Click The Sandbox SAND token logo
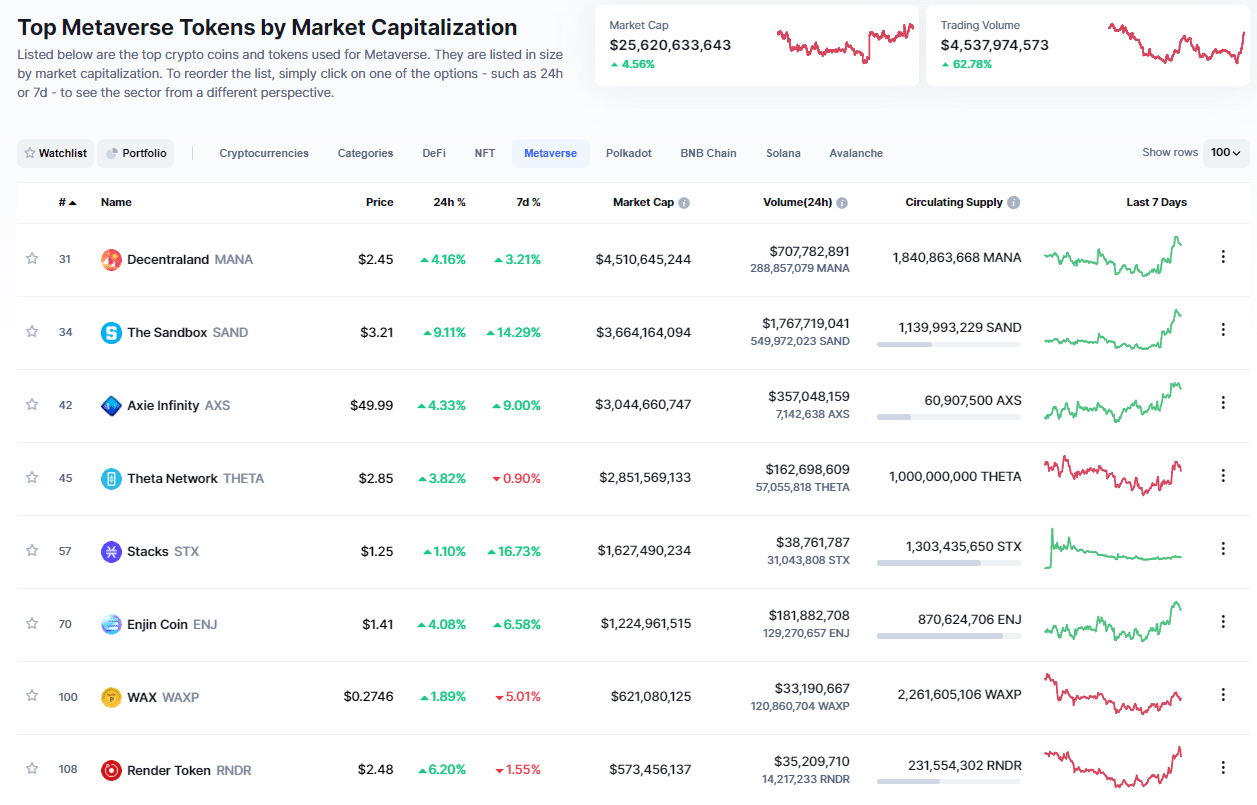Viewport: 1257px width, 805px height. [110, 331]
